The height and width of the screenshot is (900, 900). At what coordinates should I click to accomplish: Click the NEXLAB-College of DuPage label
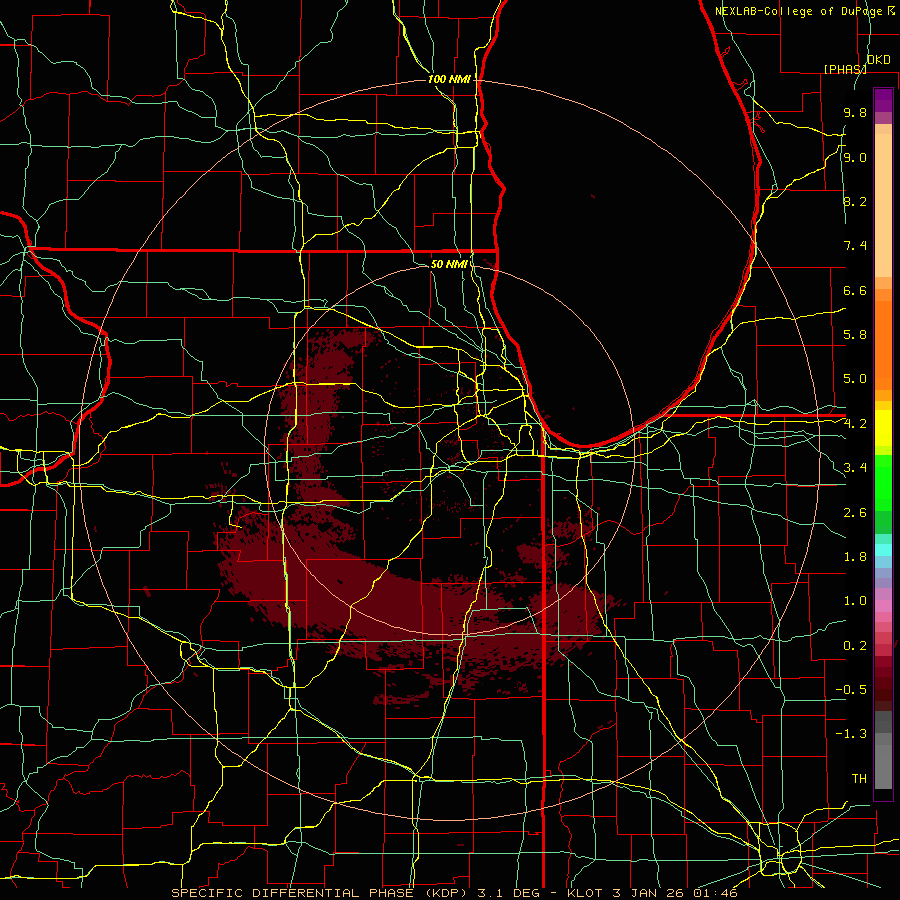tap(798, 11)
